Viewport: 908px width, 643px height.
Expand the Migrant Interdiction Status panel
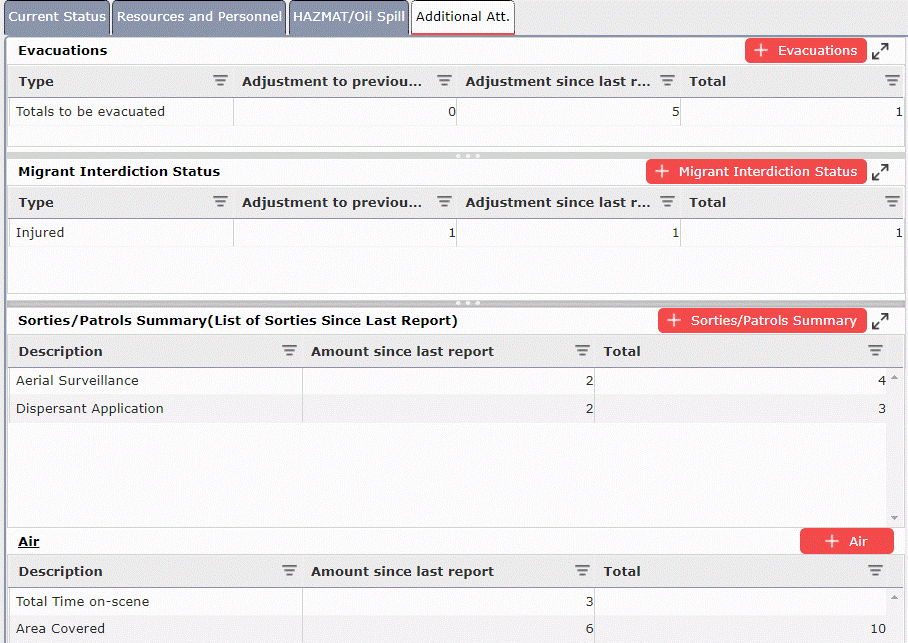tap(881, 171)
